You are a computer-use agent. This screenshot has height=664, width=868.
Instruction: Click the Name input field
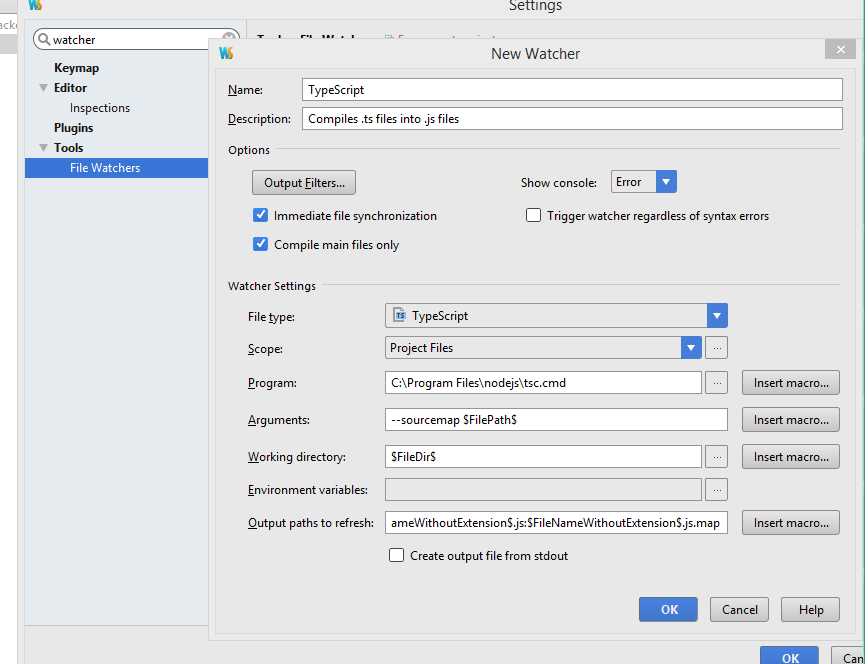[x=572, y=90]
